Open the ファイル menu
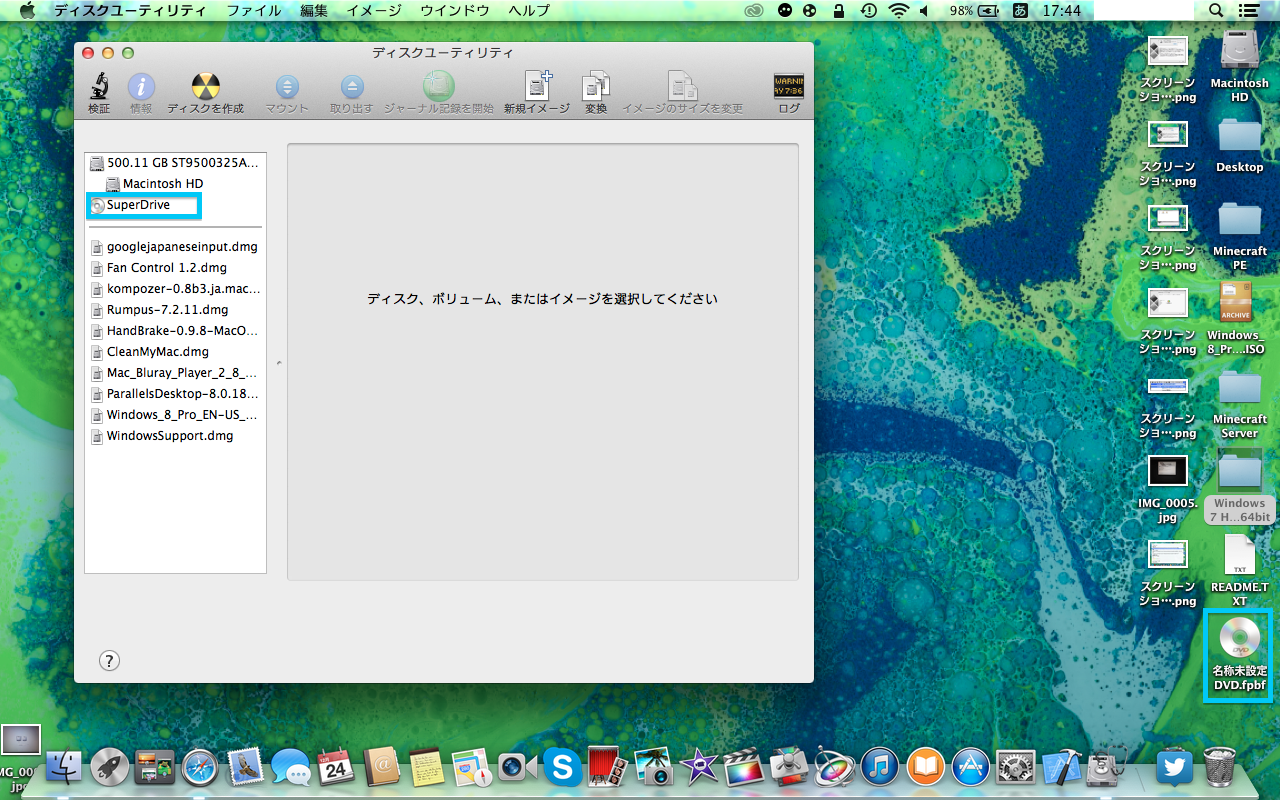 pos(253,10)
